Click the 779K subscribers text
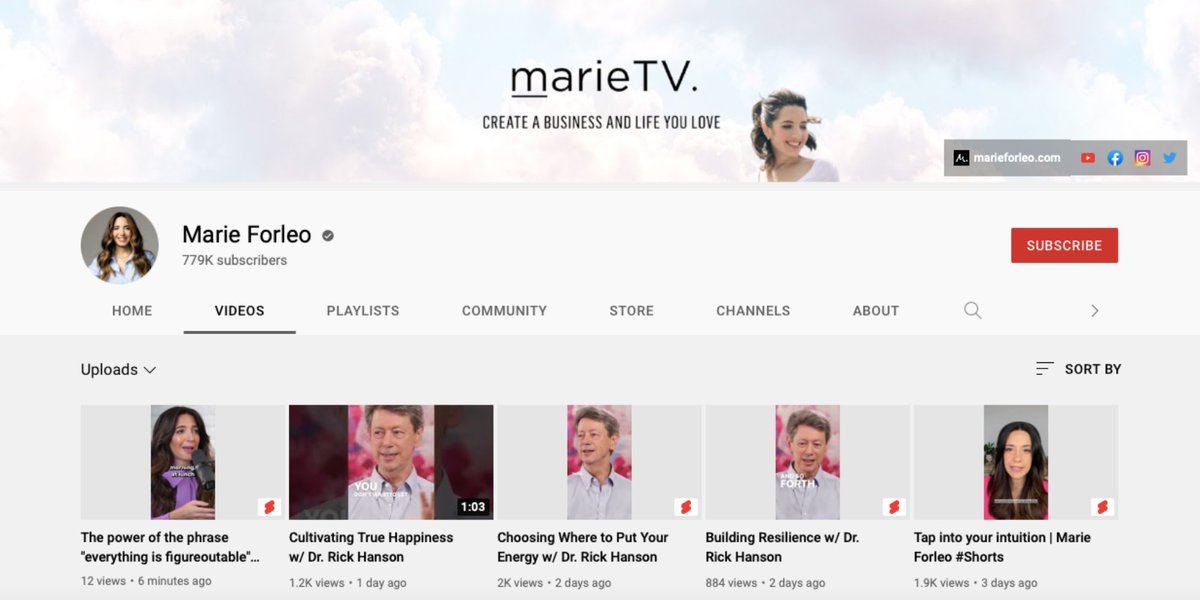This screenshot has height=600, width=1200. 234,260
